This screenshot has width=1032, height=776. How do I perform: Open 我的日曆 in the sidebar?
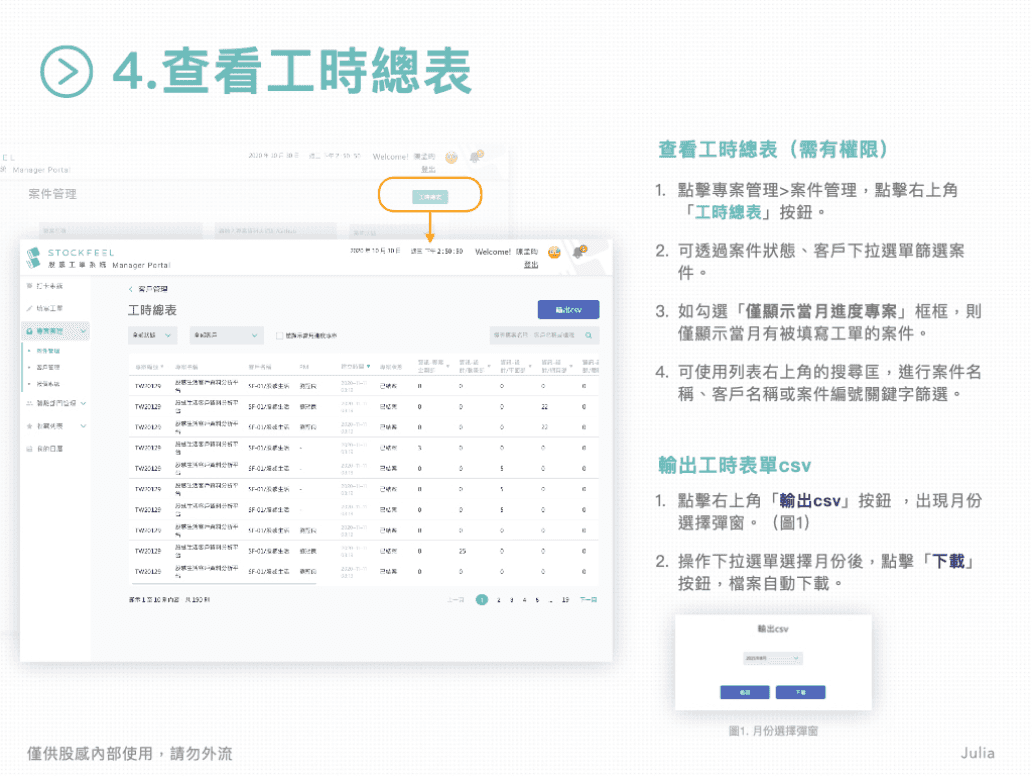click(50, 448)
